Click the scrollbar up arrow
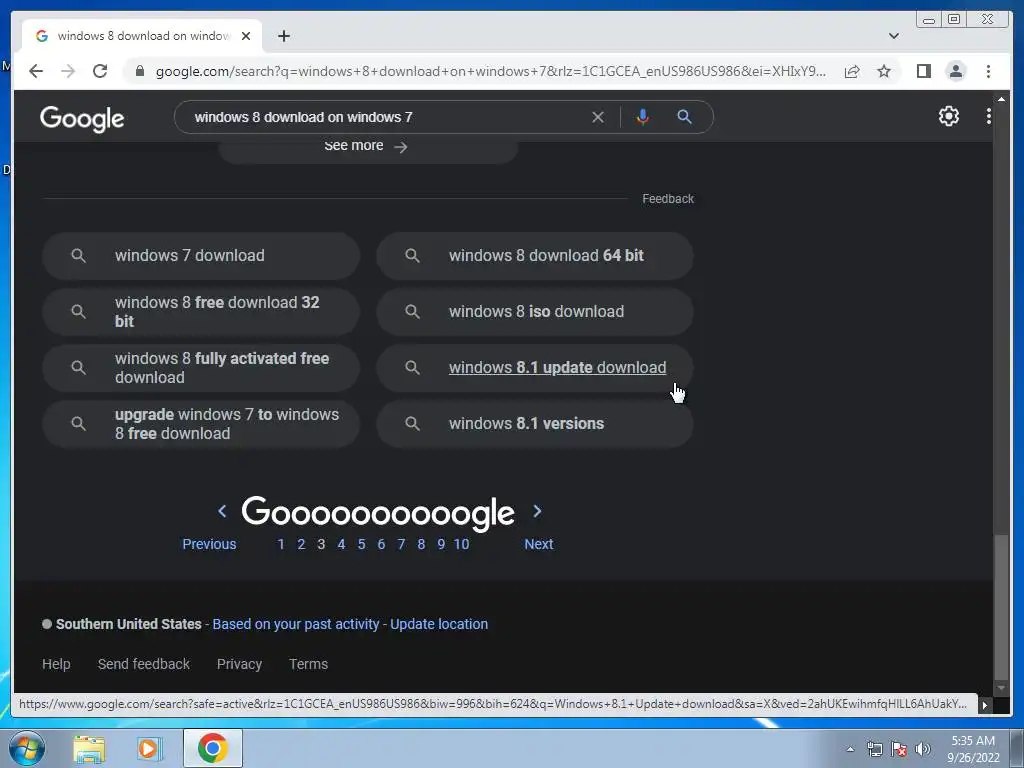Screen dimensions: 1024x768 1000,98
